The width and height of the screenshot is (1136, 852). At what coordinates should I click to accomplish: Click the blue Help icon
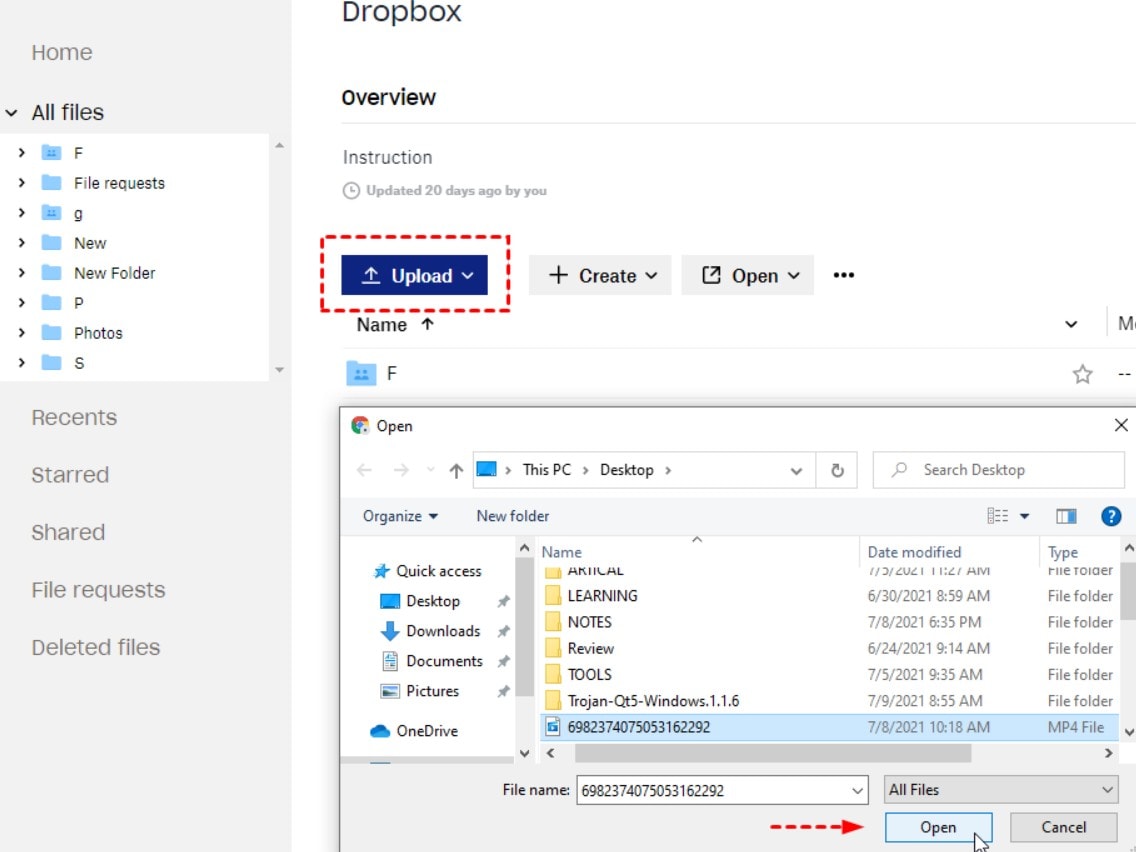click(x=1111, y=516)
